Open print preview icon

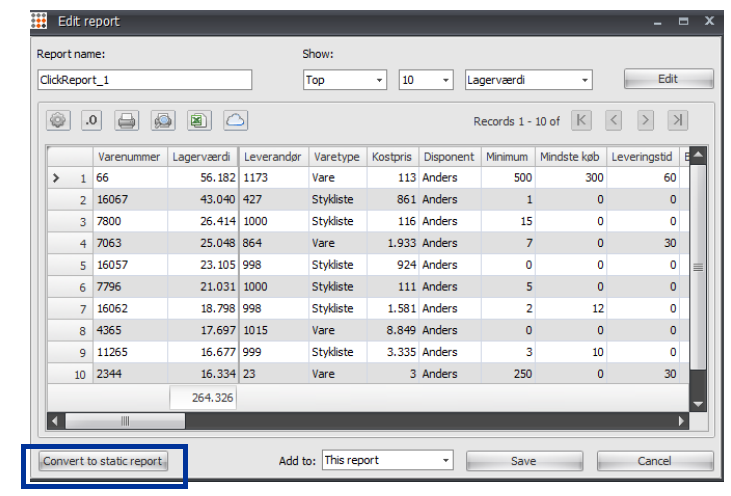point(163,121)
